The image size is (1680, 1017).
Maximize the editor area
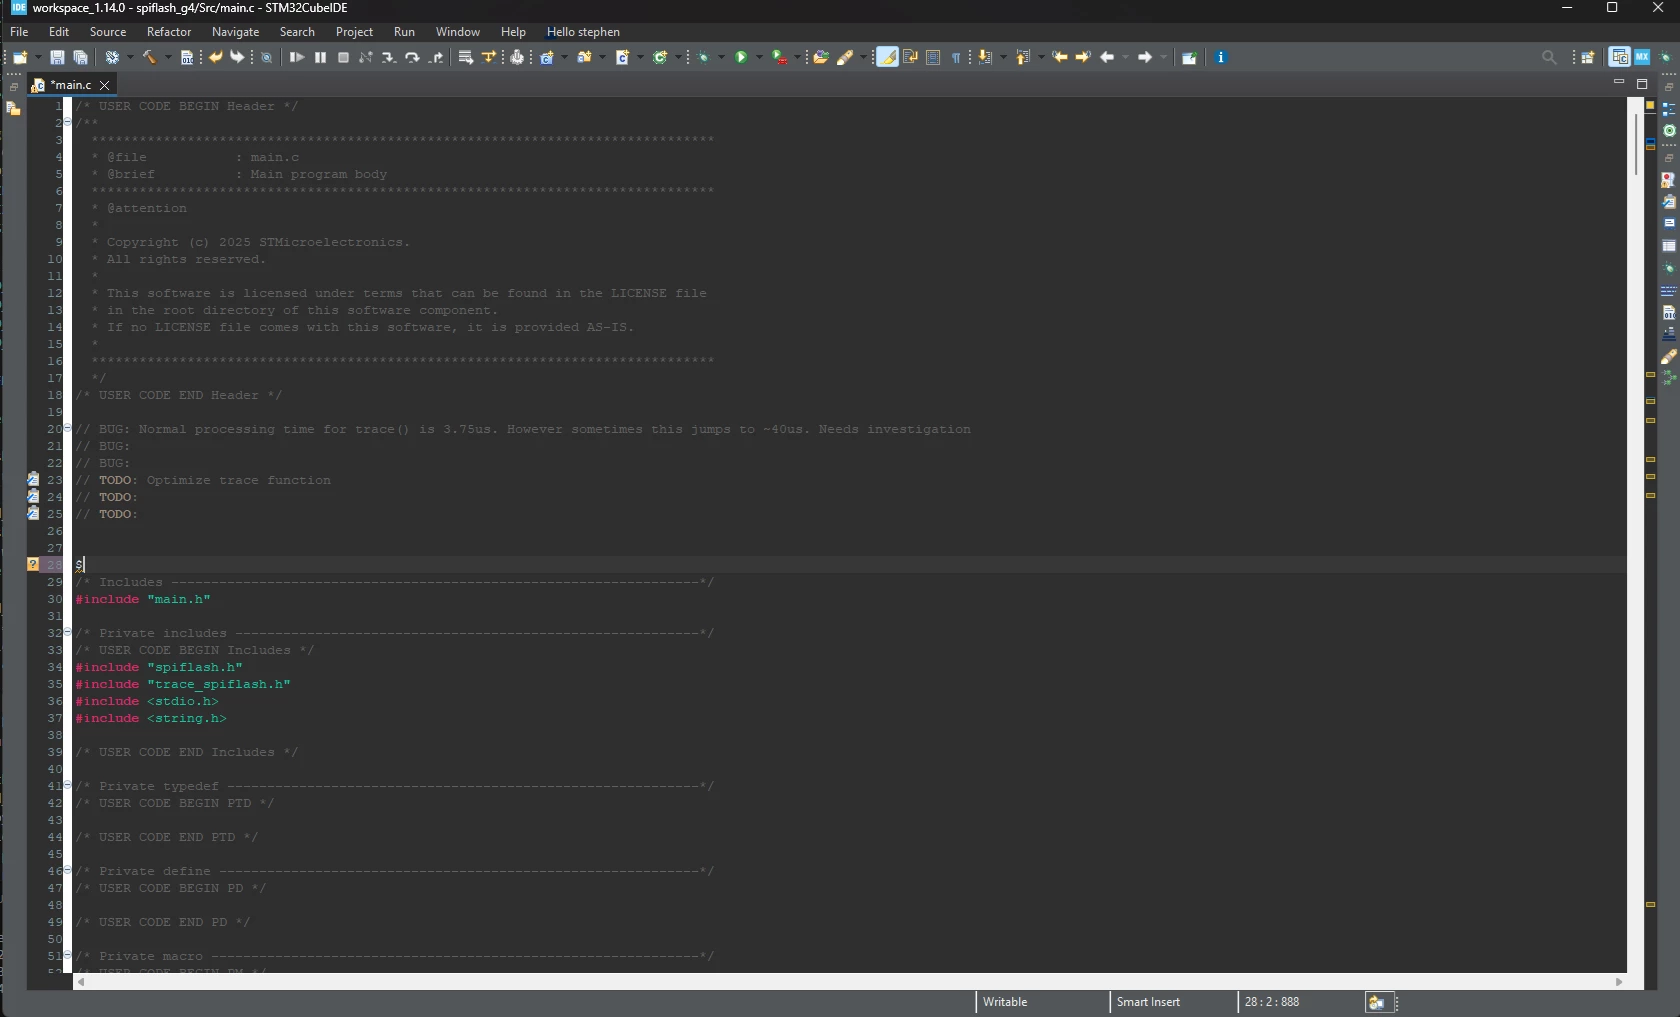(x=1642, y=84)
